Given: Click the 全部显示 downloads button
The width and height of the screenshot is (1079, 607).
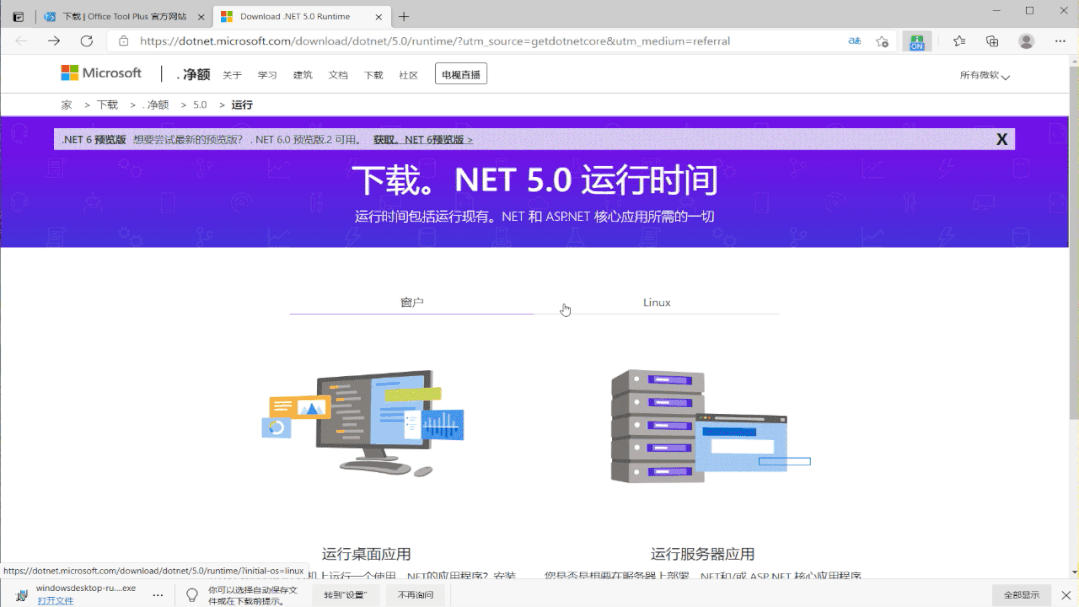Looking at the screenshot, I should pyautogui.click(x=1021, y=595).
